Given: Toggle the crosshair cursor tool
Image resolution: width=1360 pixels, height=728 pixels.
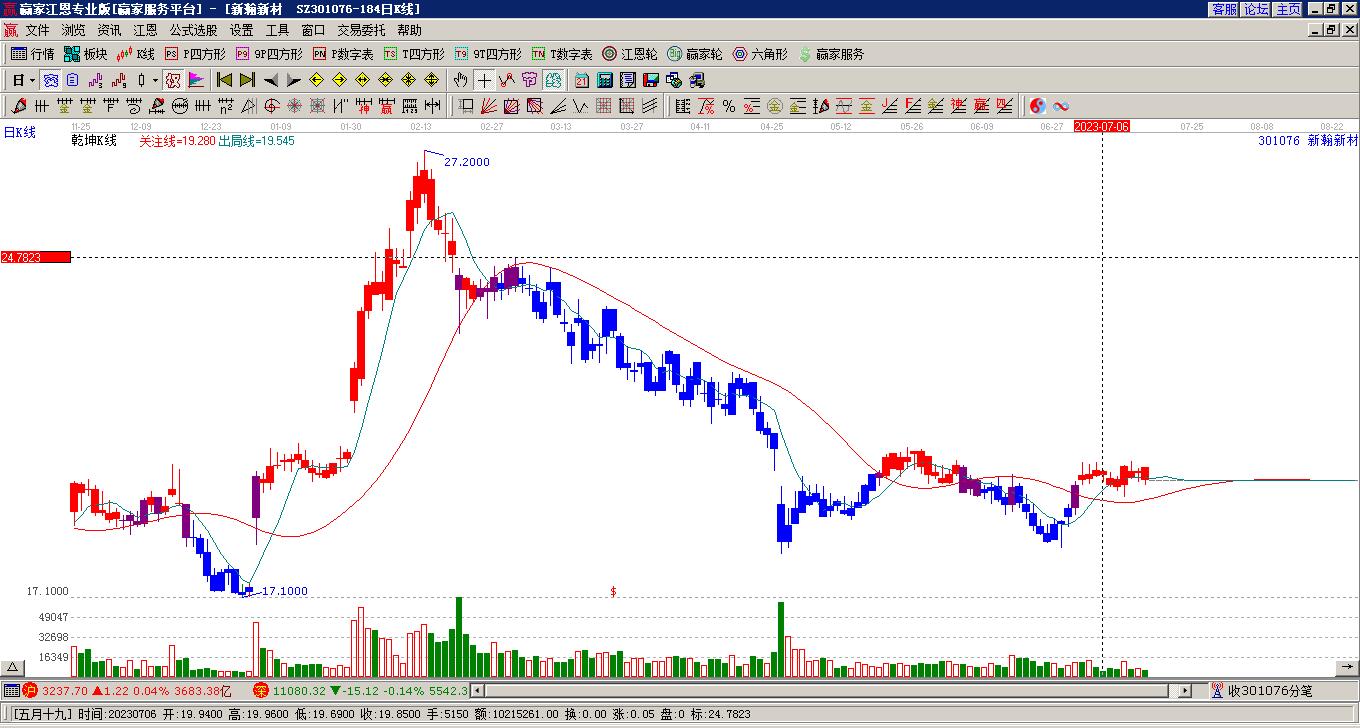Looking at the screenshot, I should pyautogui.click(x=484, y=80).
